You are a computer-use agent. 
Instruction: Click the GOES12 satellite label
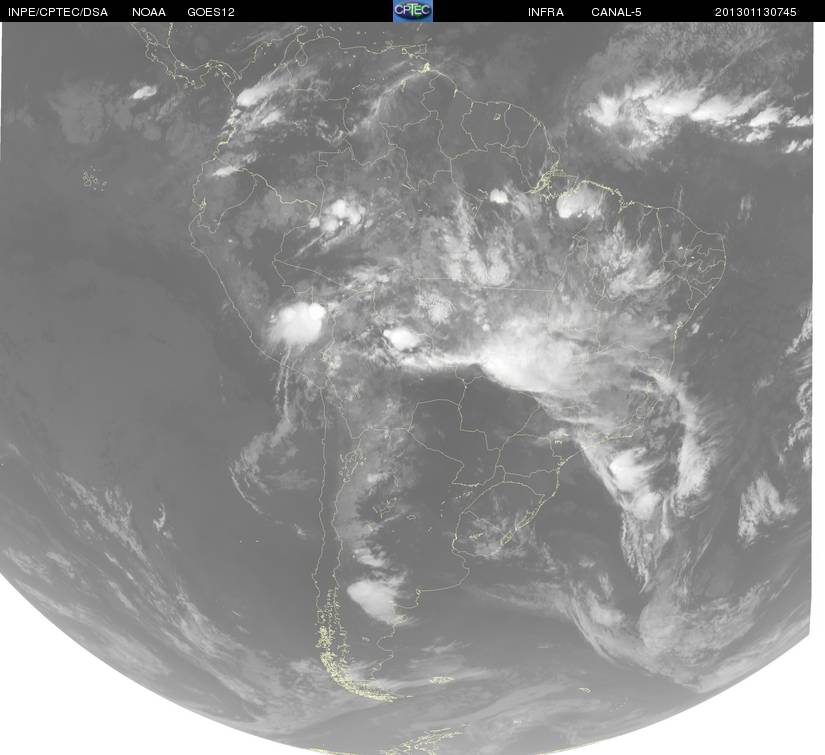tap(211, 12)
